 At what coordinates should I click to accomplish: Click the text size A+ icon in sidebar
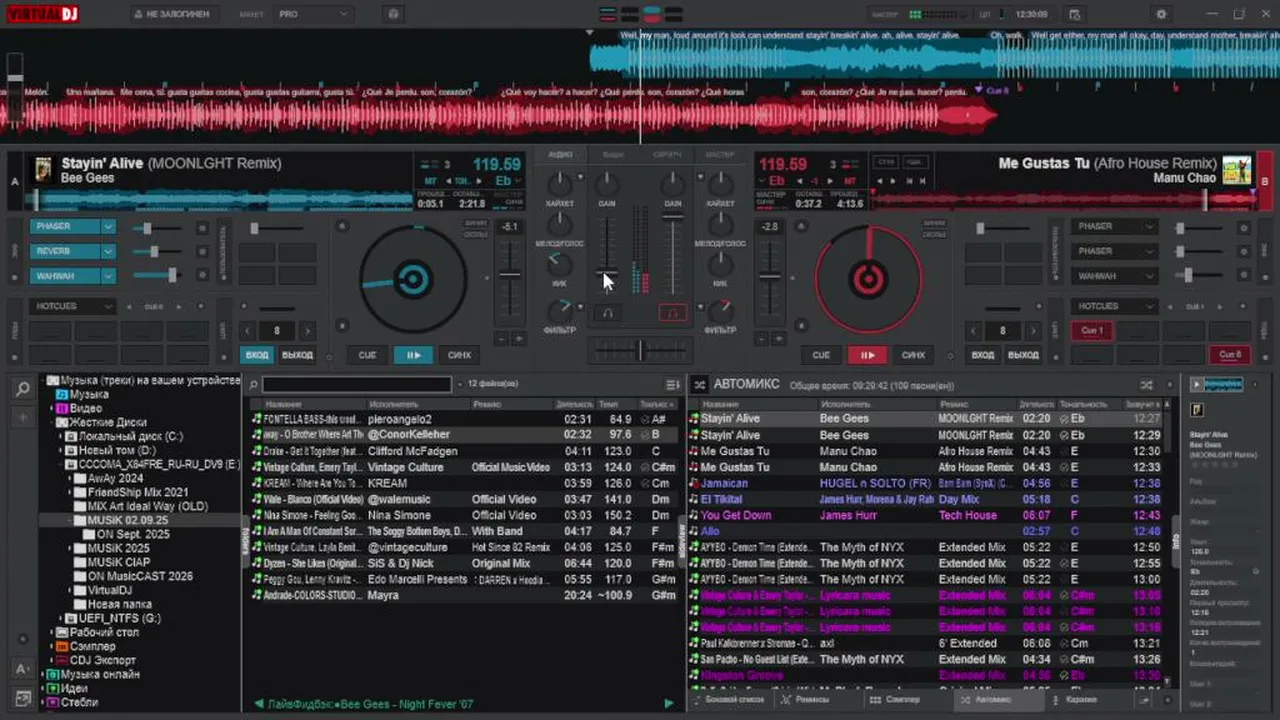click(x=22, y=669)
